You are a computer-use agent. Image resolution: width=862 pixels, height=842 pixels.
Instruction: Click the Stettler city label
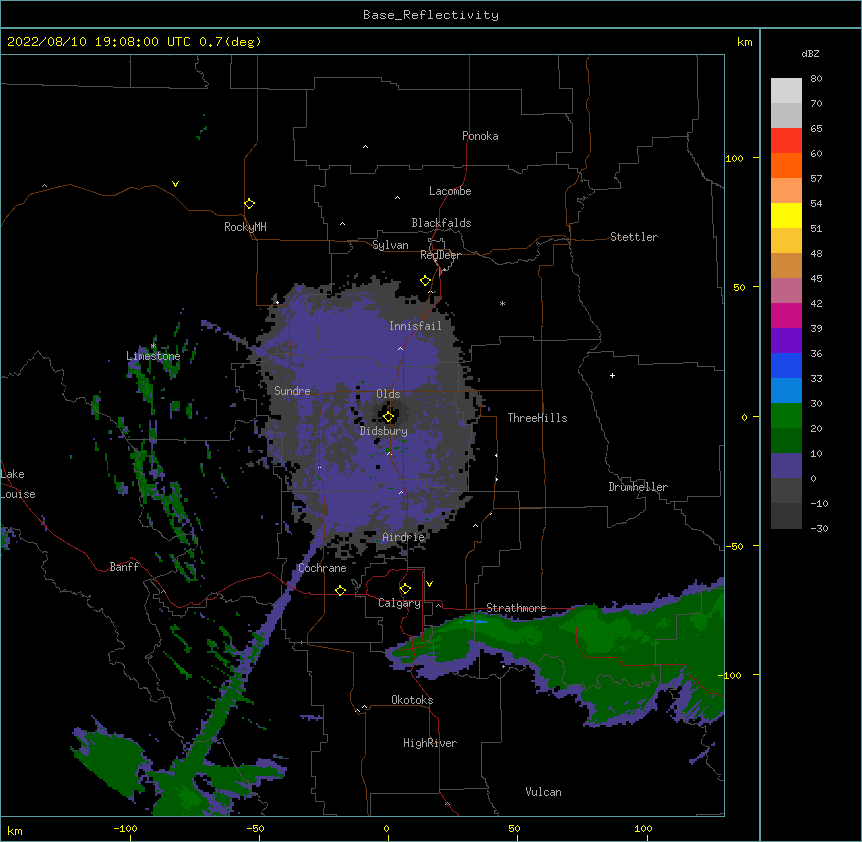(x=634, y=237)
